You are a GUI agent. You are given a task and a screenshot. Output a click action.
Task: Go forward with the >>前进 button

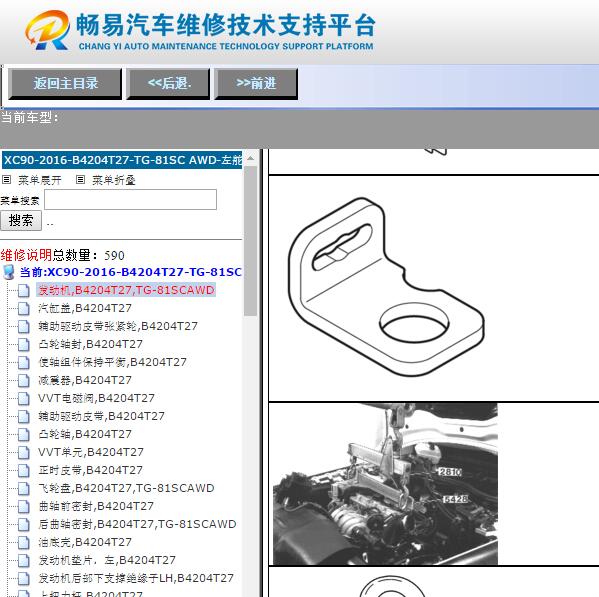[x=256, y=83]
